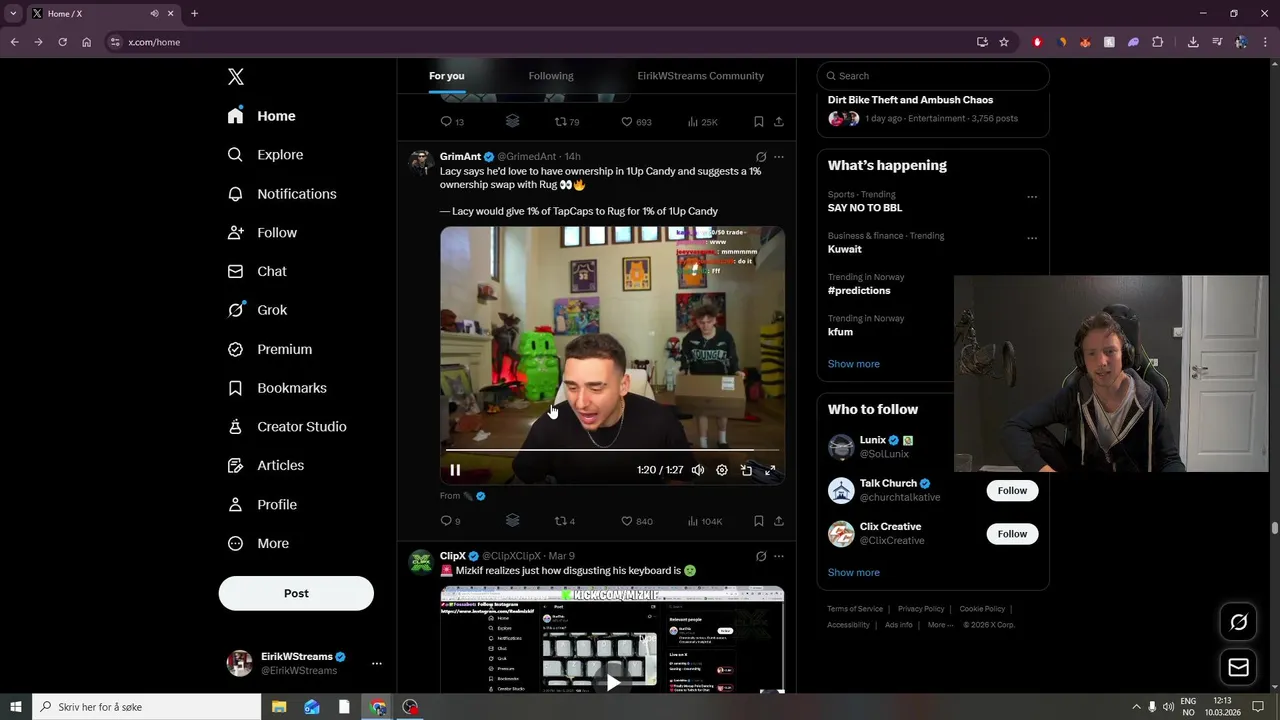Open Notifications in the sidebar
Screen dimensions: 1280x720
(x=283, y=194)
